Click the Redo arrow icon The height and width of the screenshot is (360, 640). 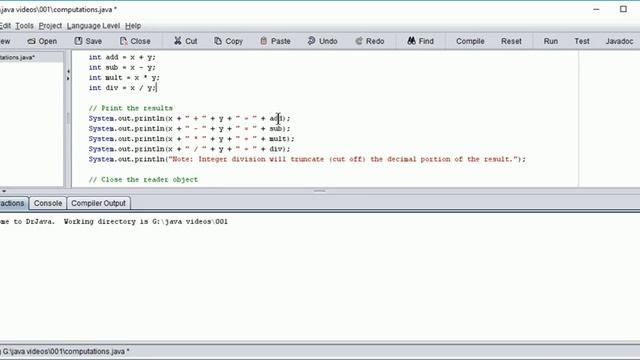[x=359, y=41]
